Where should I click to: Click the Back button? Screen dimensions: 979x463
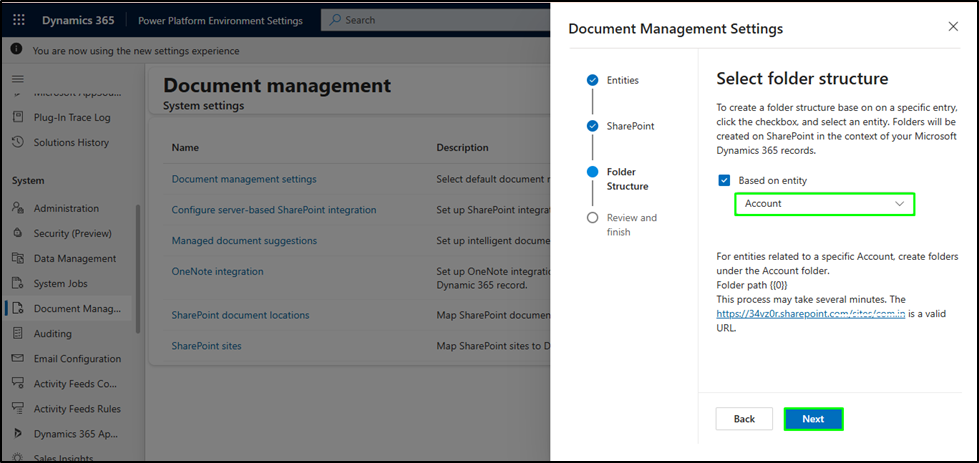pyautogui.click(x=744, y=419)
